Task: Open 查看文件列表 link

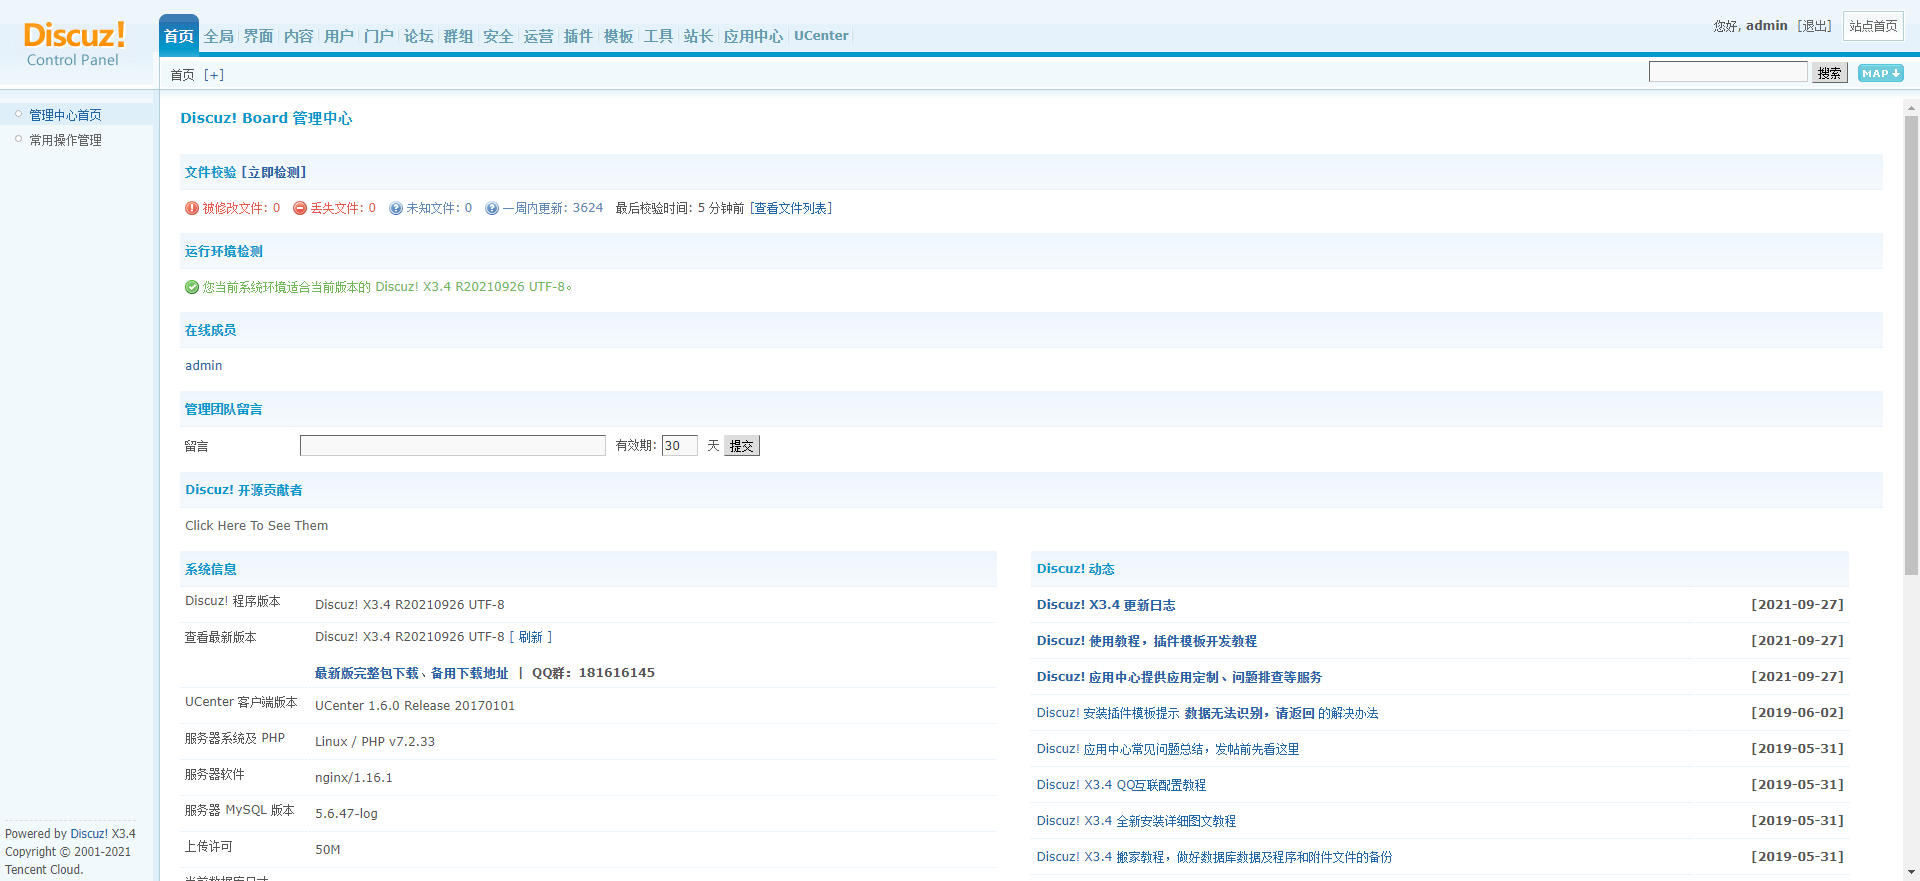Action: click(791, 208)
